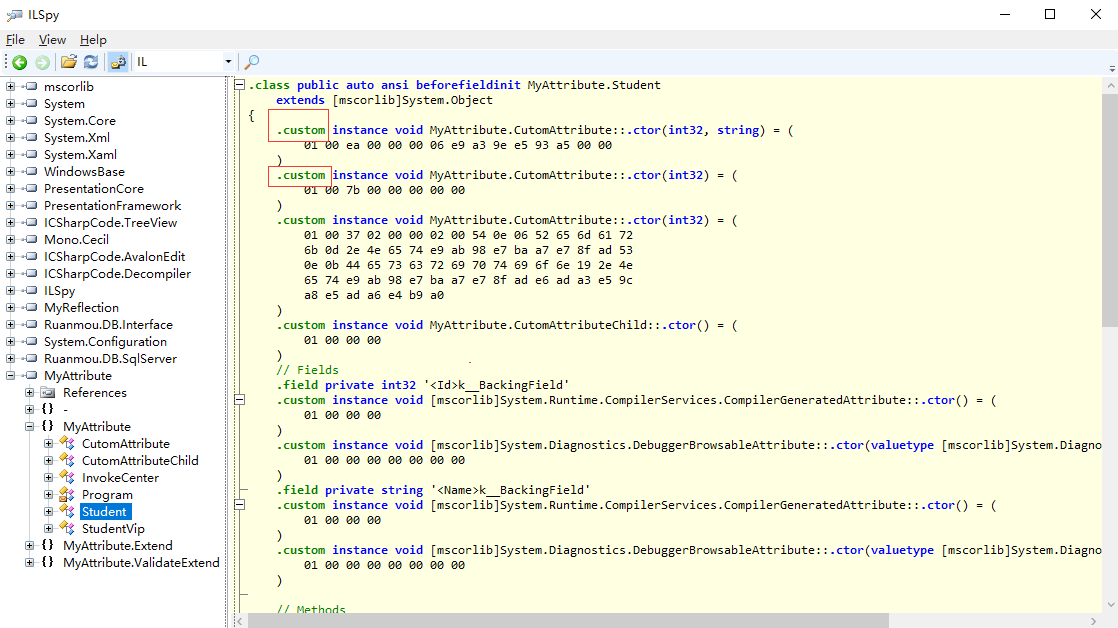Open the Help menu
The height and width of the screenshot is (628, 1118).
(93, 40)
